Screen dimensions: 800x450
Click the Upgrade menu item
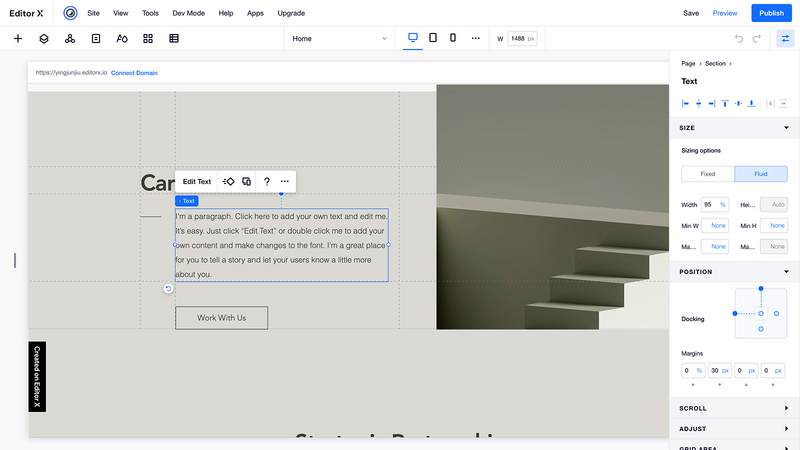click(x=291, y=13)
